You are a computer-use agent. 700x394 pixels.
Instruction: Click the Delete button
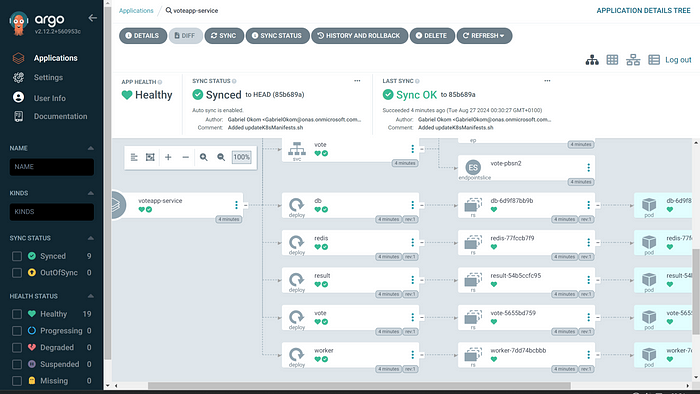click(432, 36)
